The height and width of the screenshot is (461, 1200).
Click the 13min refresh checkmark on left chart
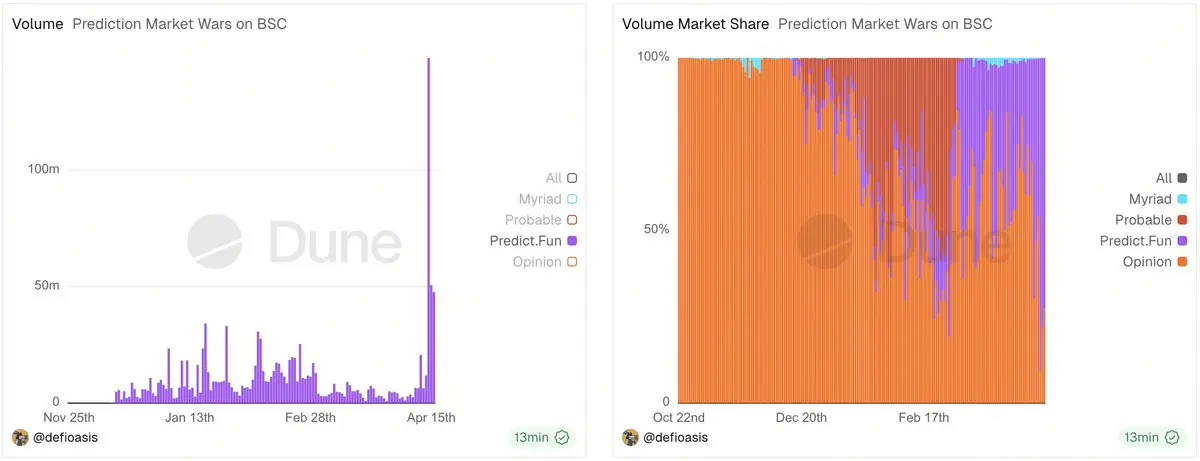(x=561, y=437)
